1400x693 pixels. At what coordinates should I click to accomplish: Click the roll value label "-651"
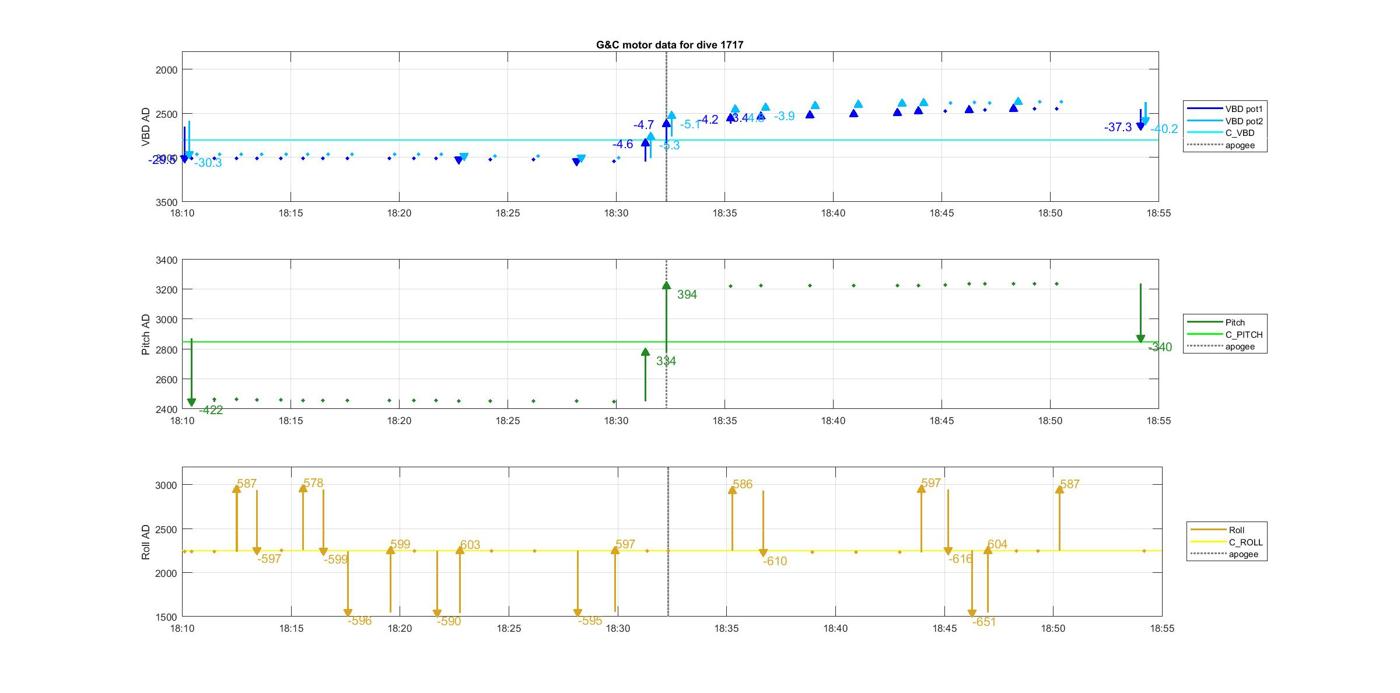pos(984,621)
